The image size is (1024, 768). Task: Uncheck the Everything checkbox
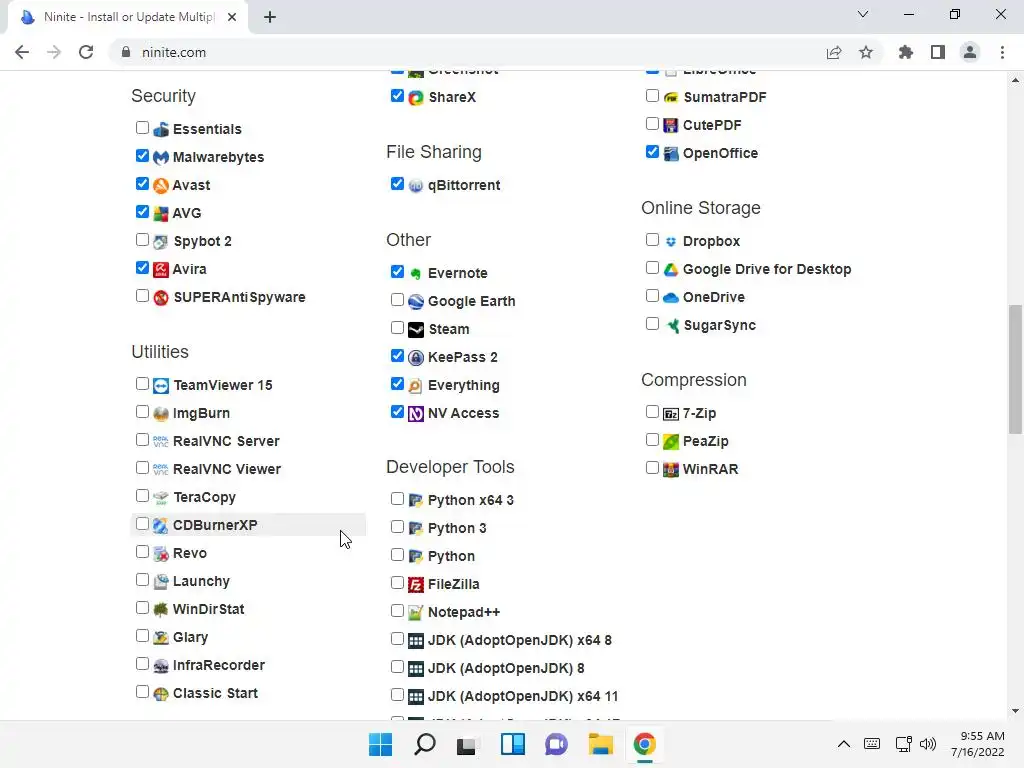[x=397, y=384]
